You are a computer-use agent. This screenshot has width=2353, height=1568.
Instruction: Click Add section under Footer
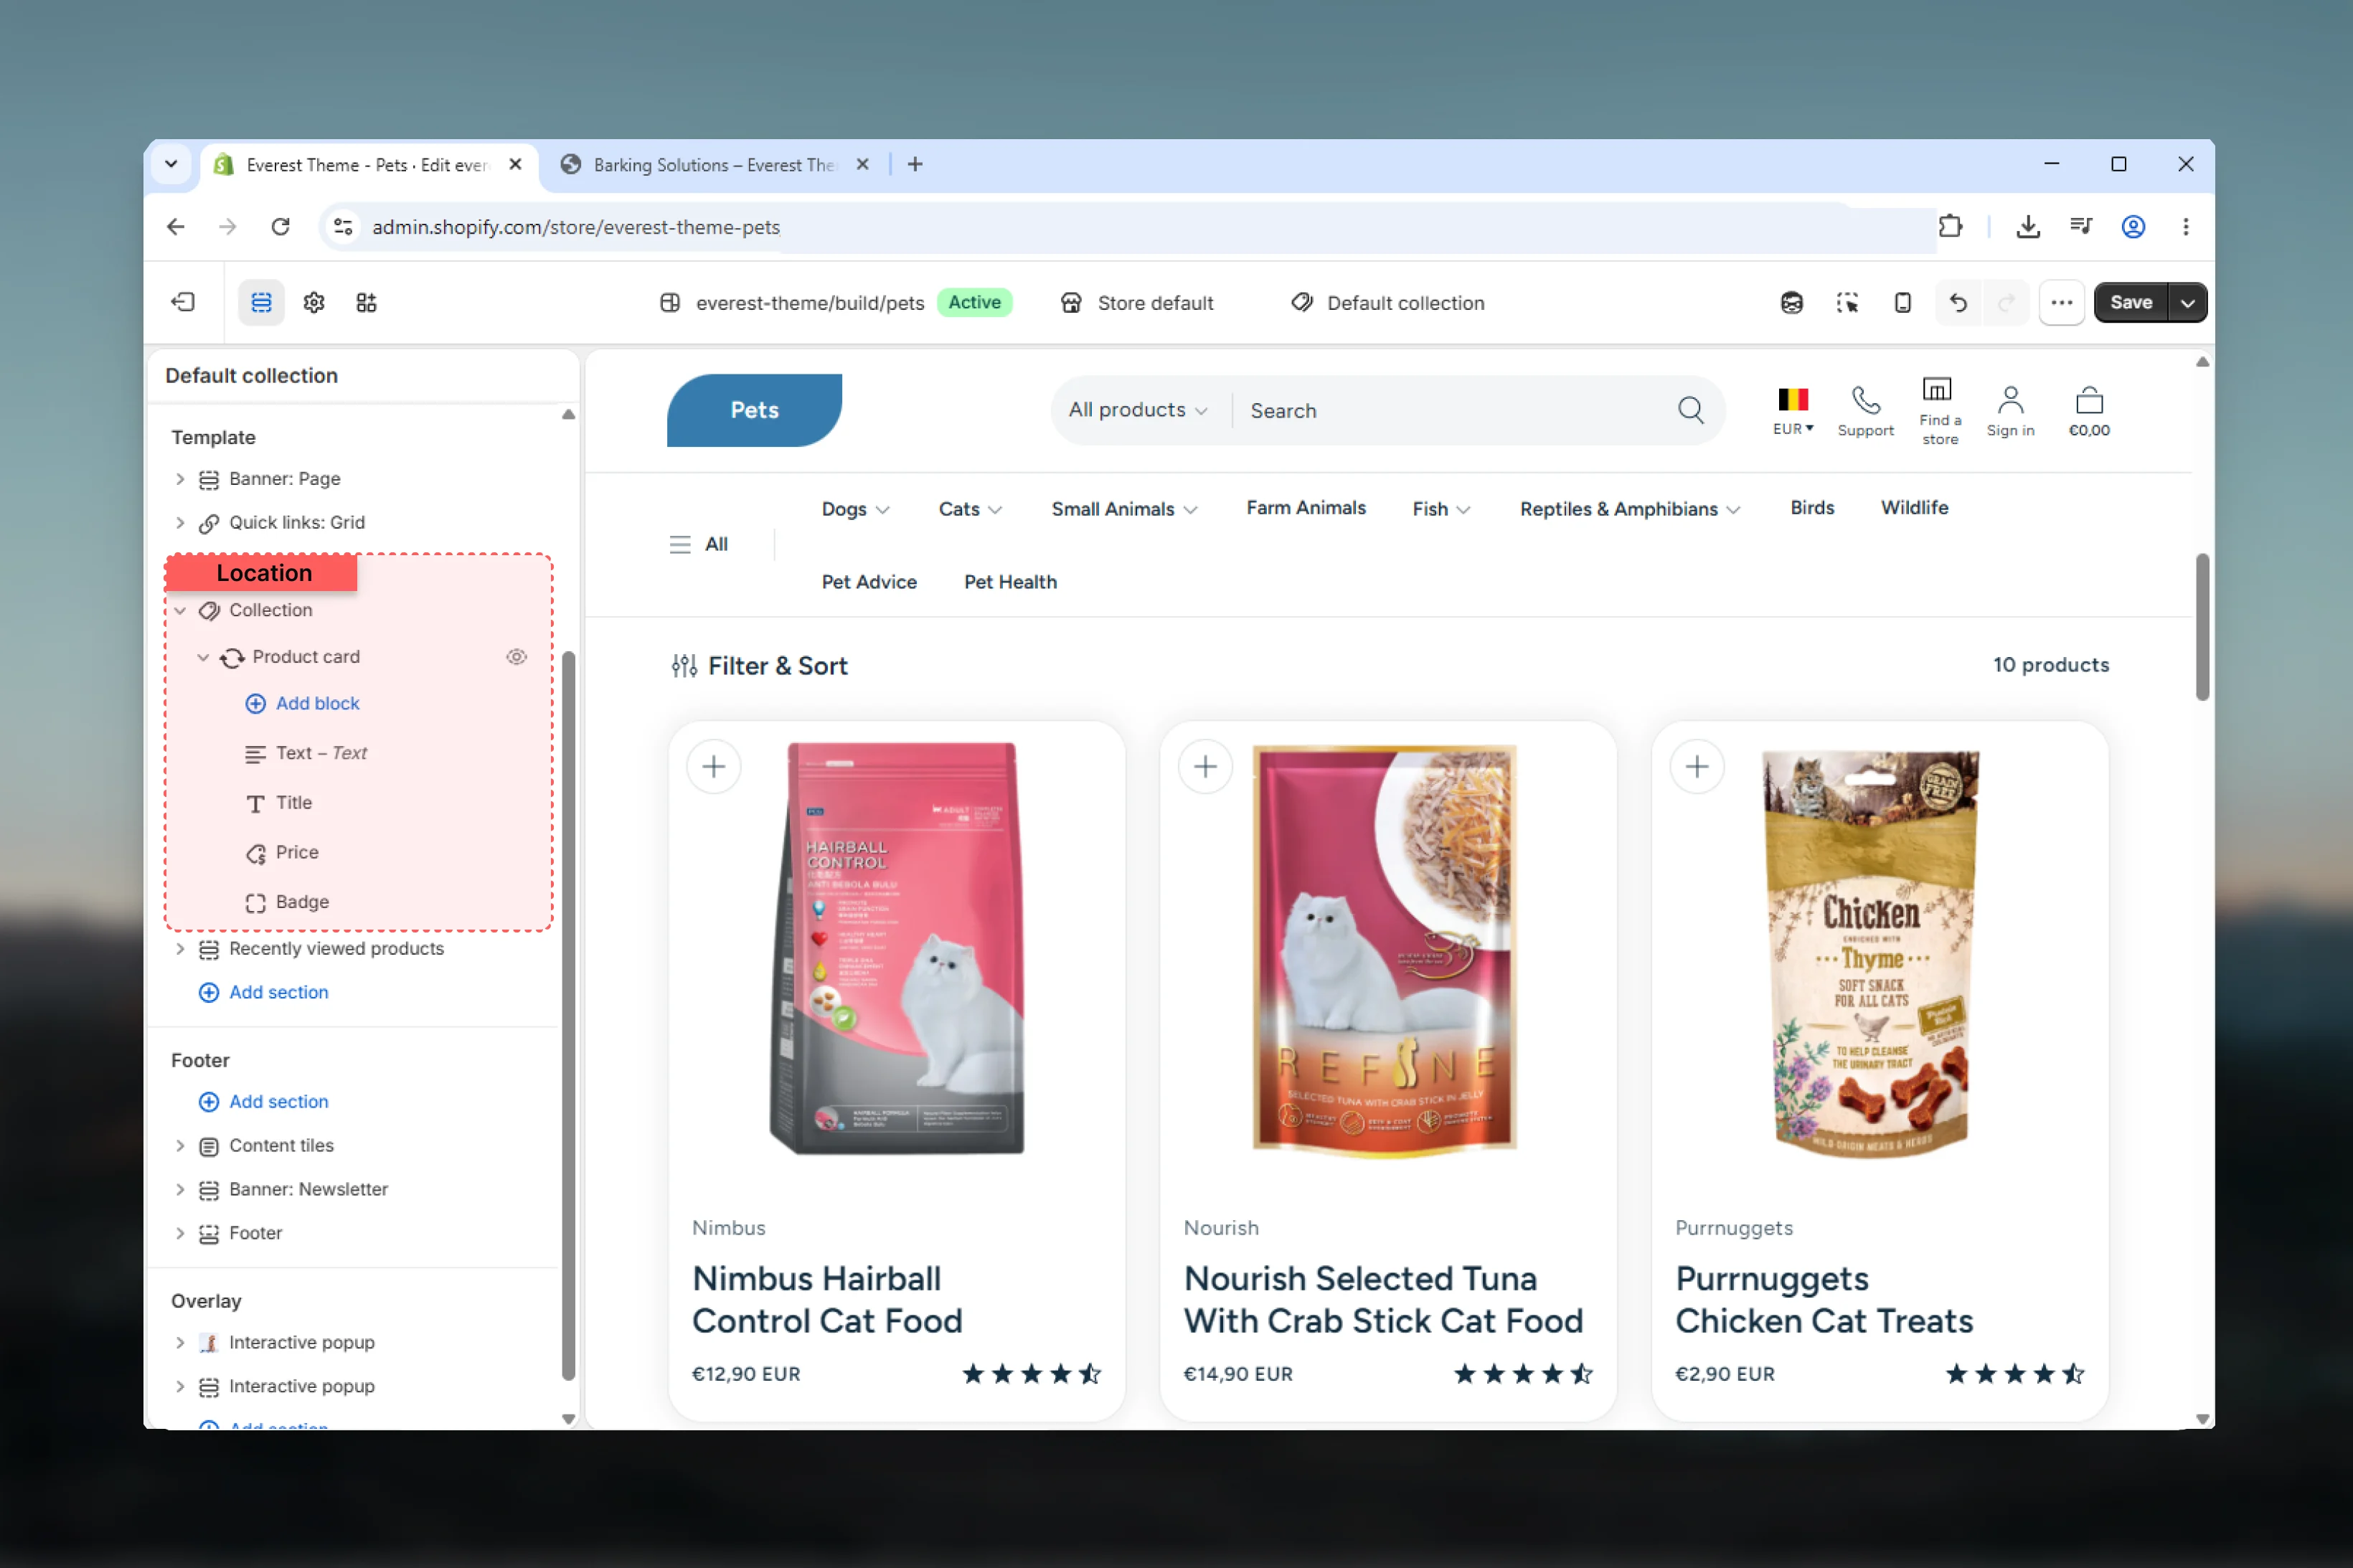(265, 1102)
